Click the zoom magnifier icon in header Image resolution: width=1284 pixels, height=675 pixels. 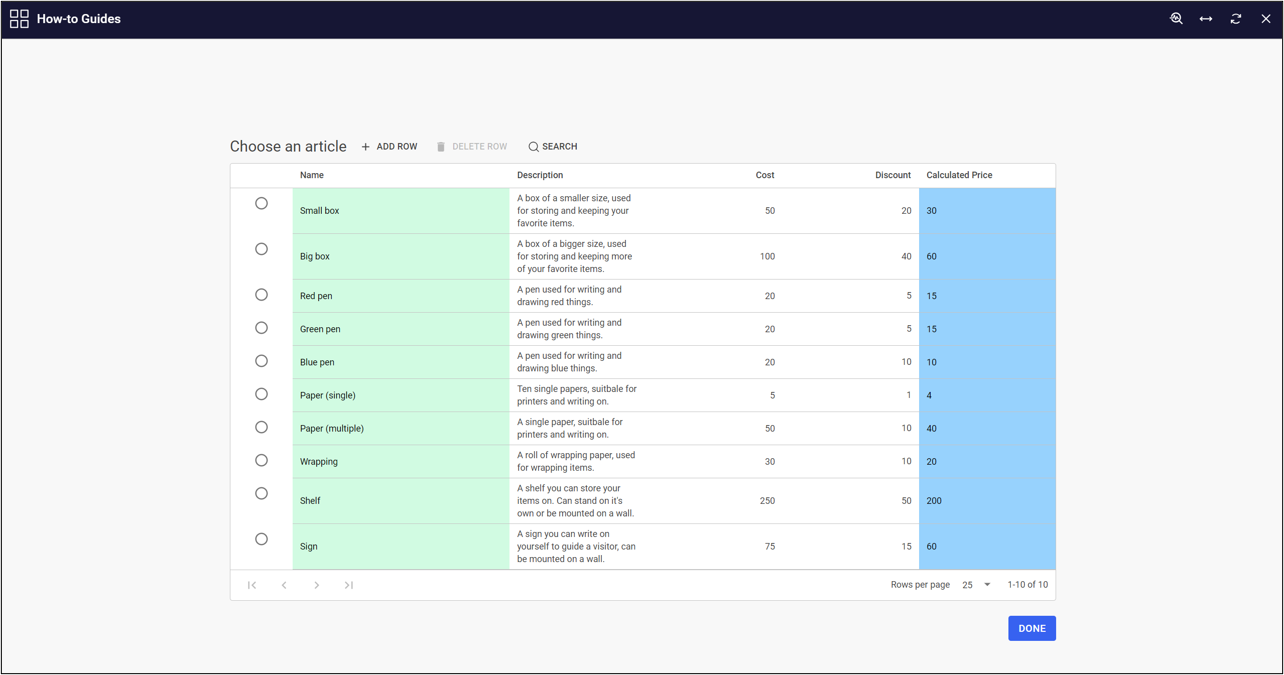click(x=1176, y=19)
